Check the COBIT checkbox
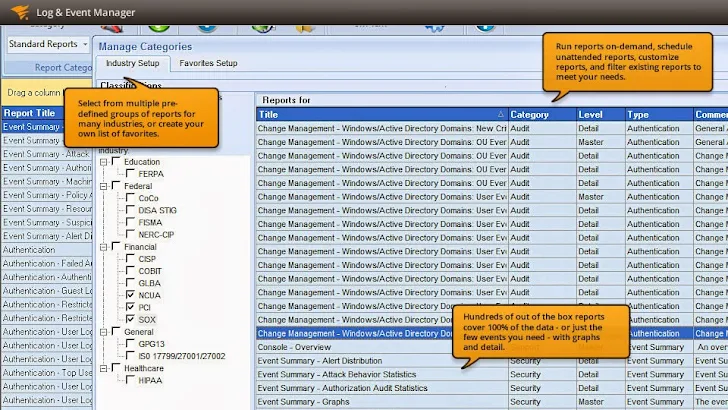728x410 pixels. (130, 270)
